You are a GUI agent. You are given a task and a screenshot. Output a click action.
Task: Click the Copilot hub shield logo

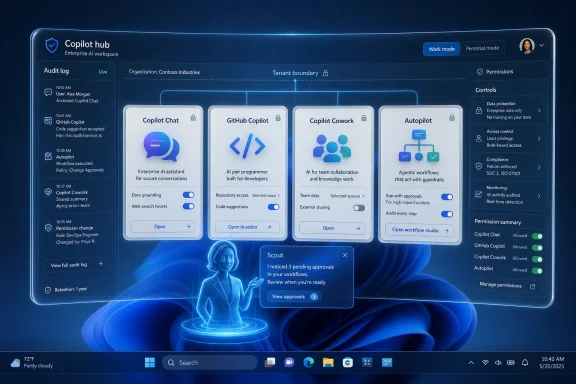[52, 46]
